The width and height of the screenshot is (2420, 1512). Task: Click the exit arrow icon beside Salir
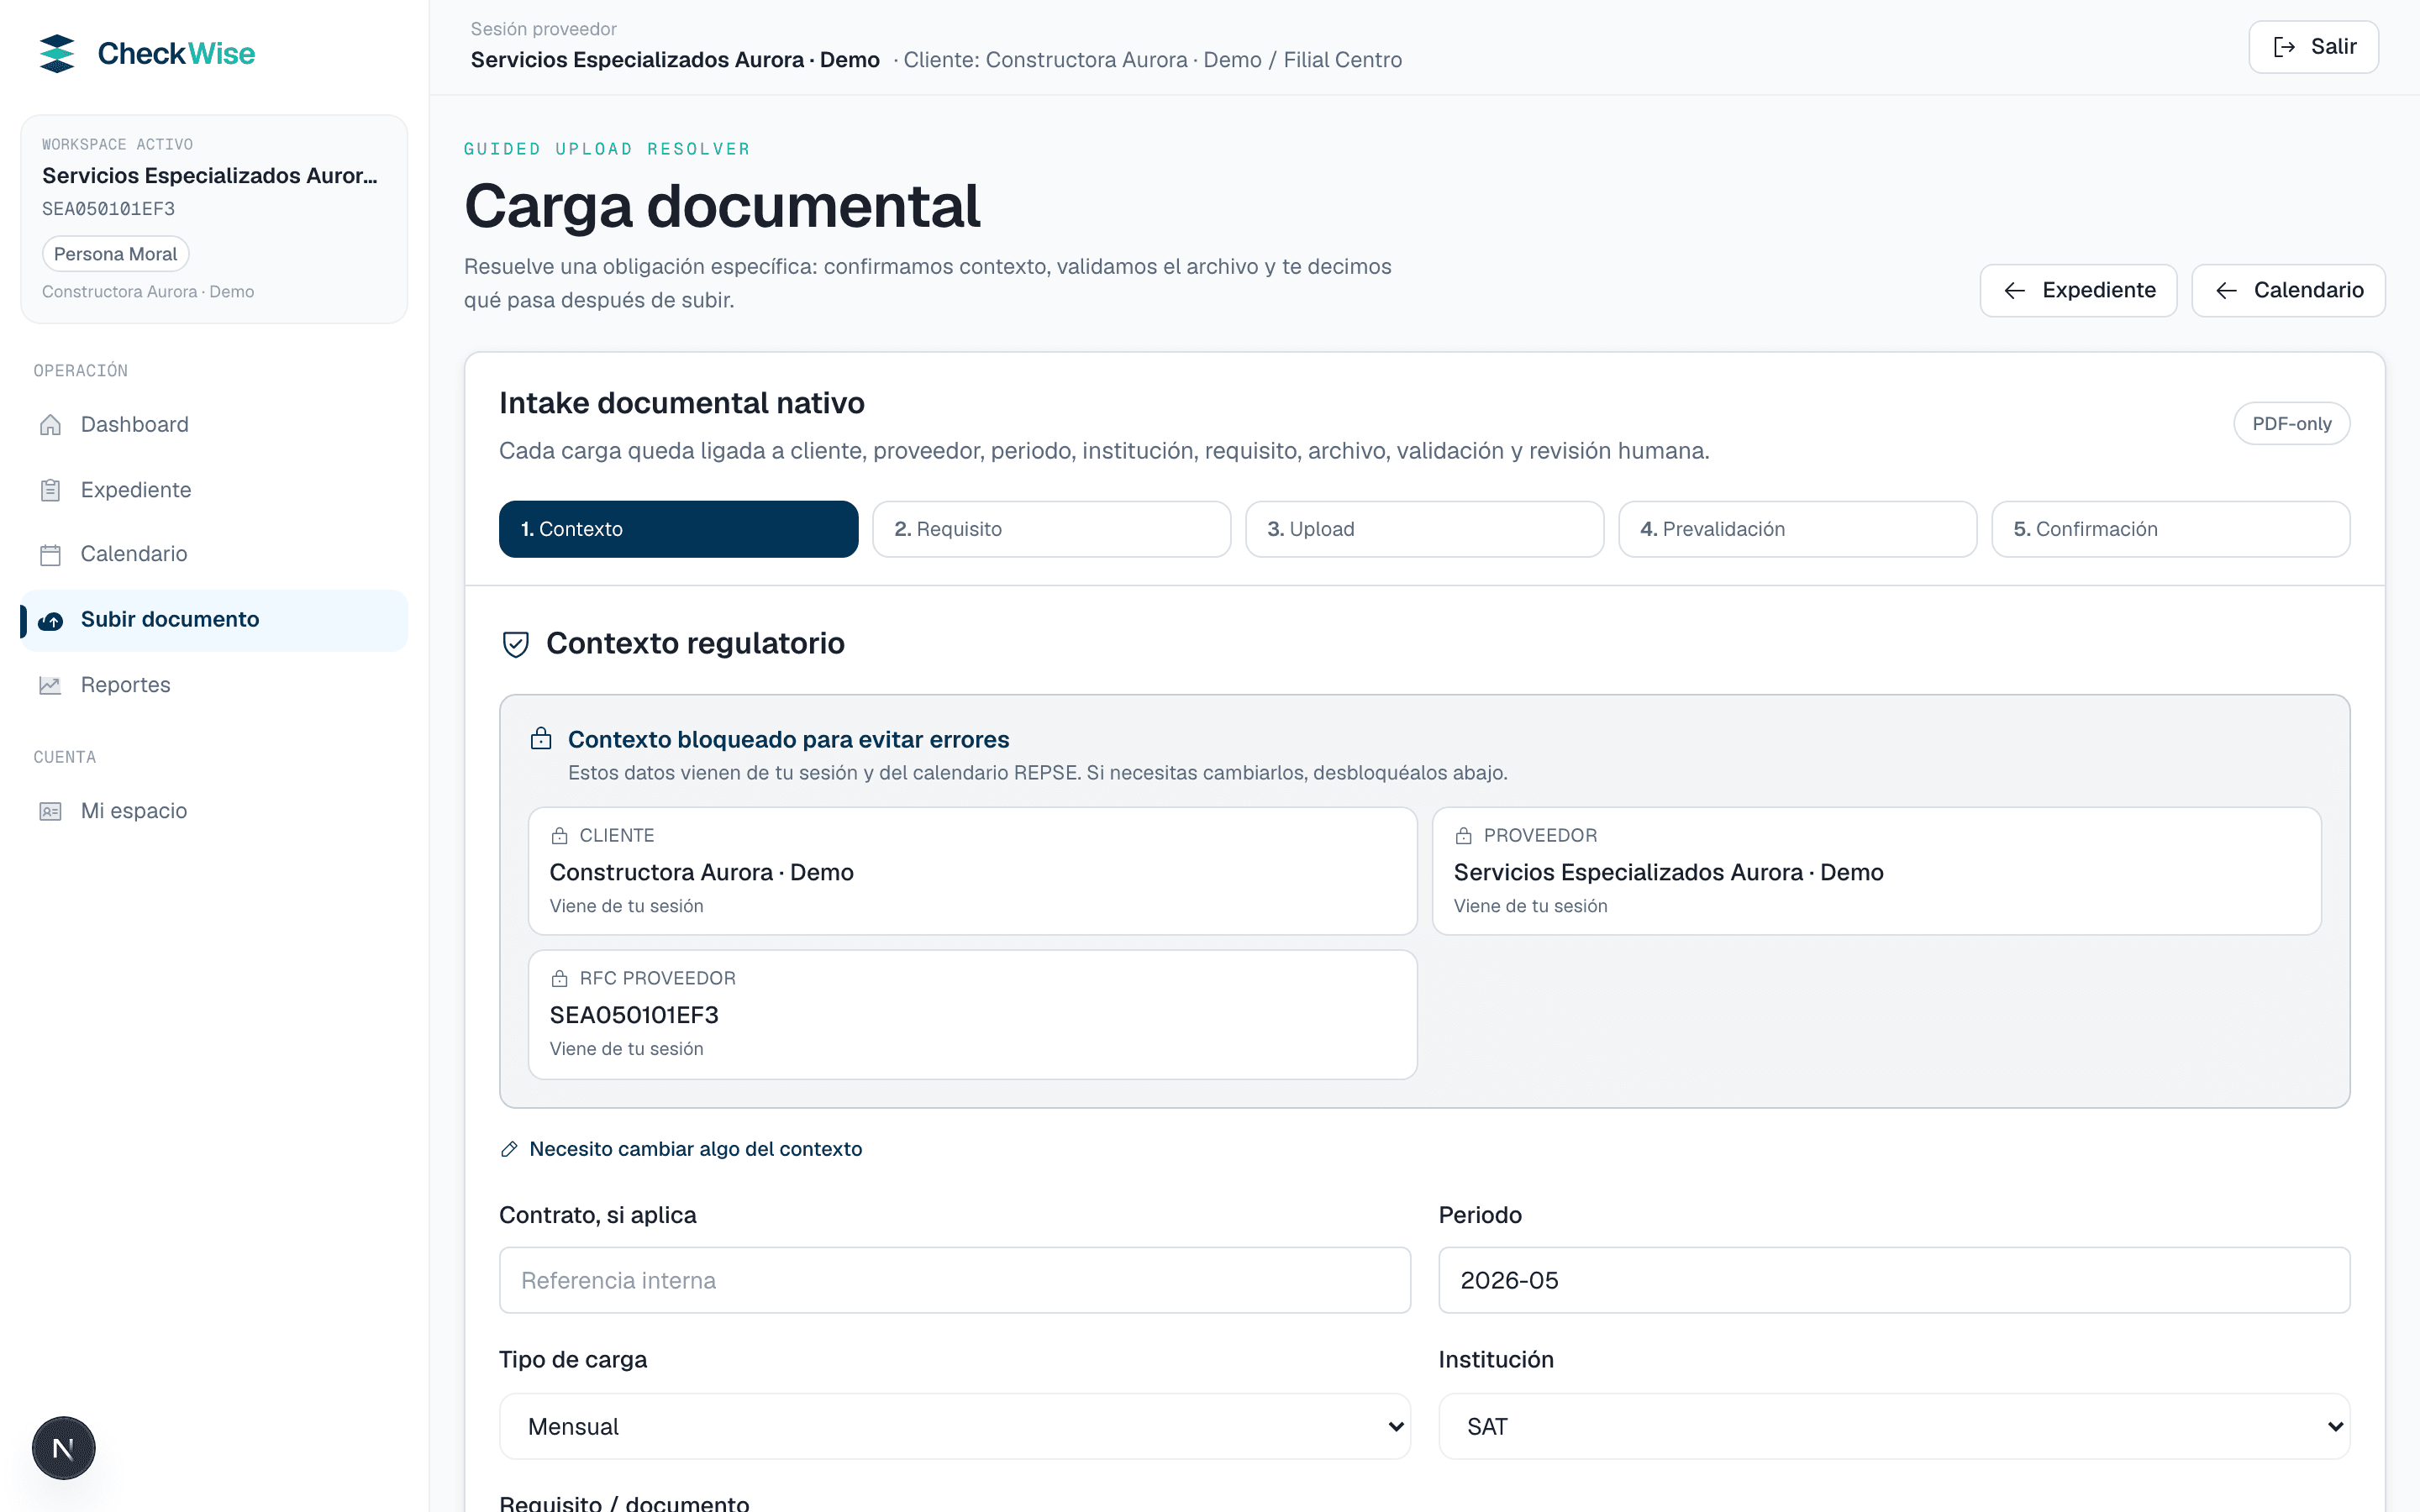2284,47
